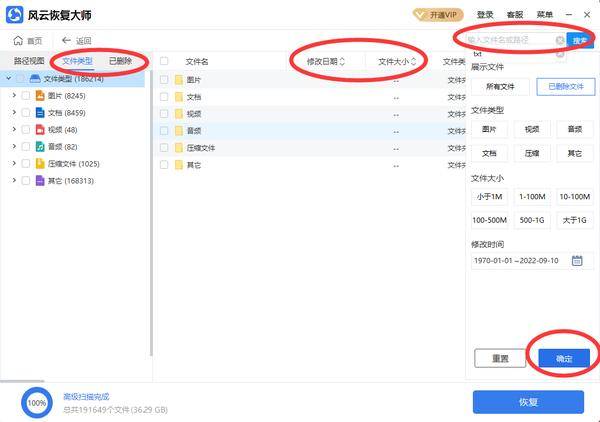This screenshot has height=422, width=600.
Task: Click the 图片 category icon in tree
Action: [x=40, y=96]
